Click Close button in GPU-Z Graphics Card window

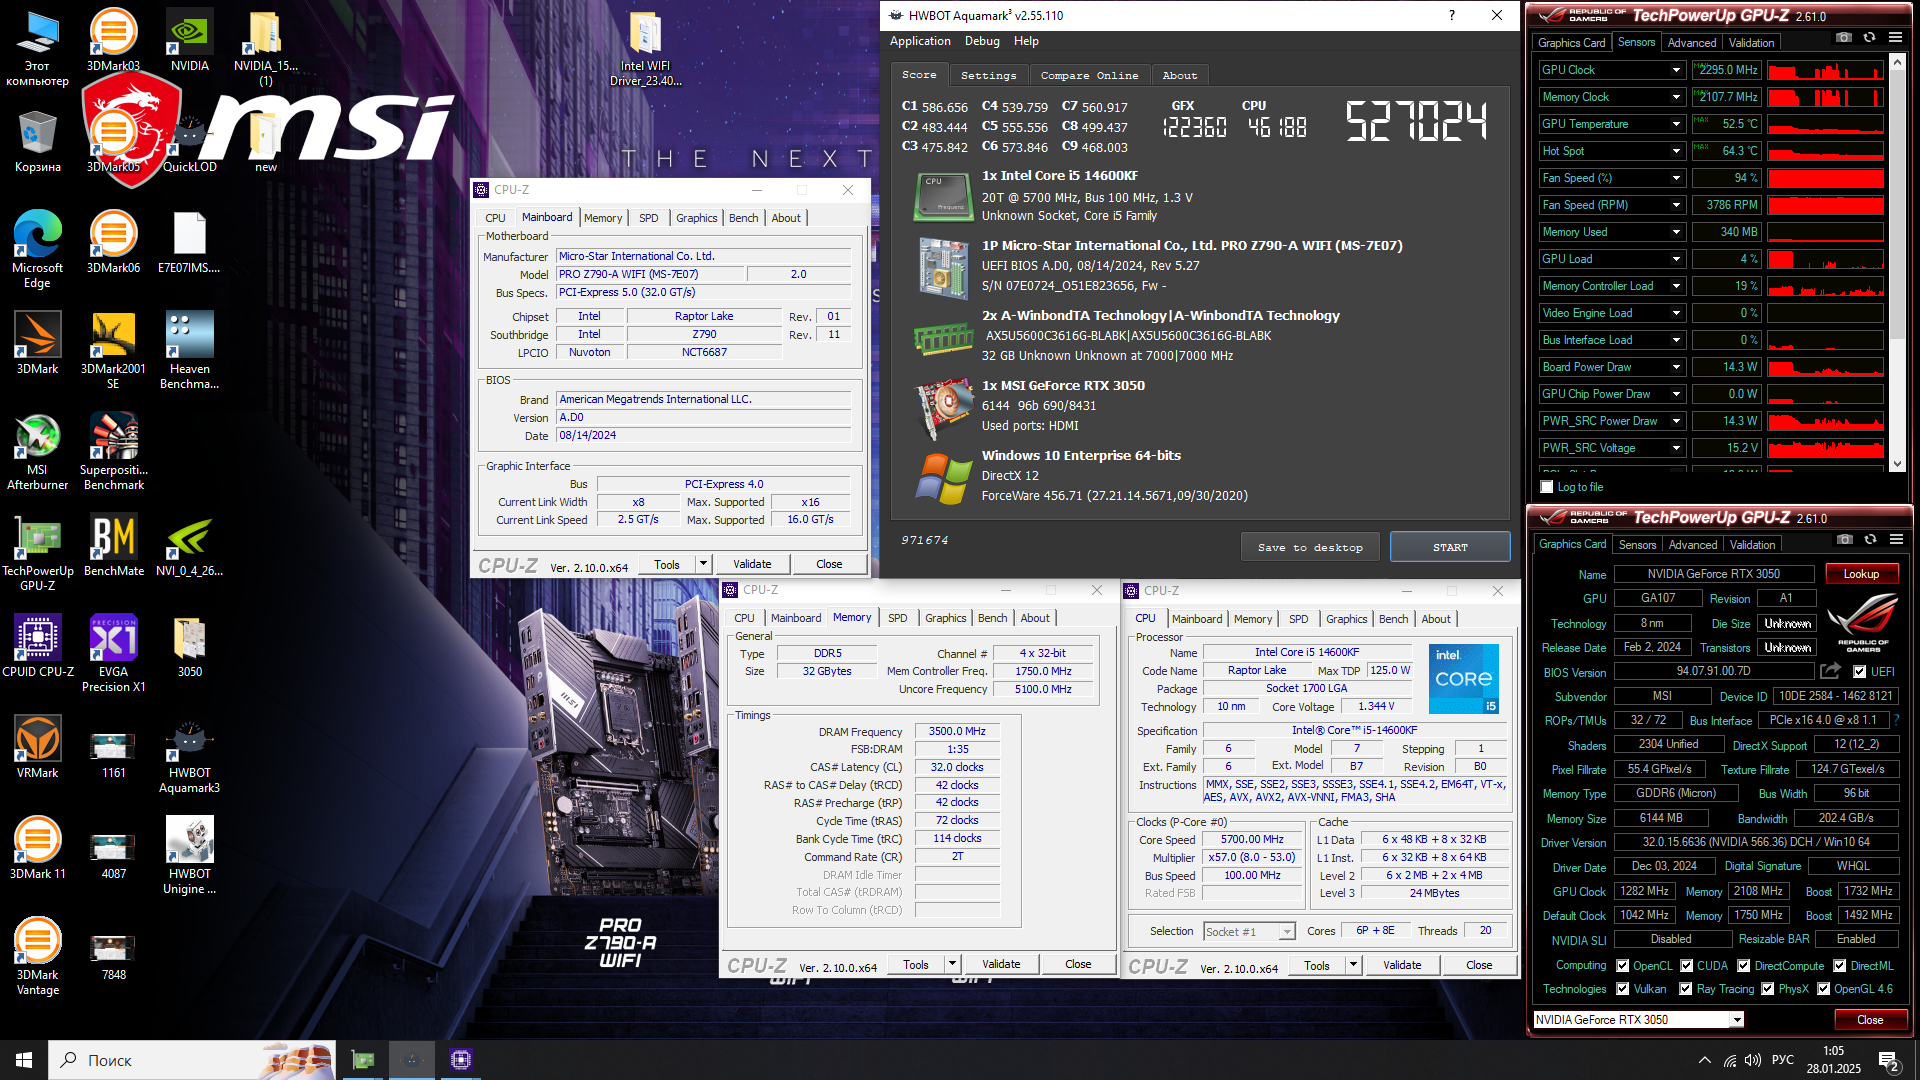tap(1870, 1020)
